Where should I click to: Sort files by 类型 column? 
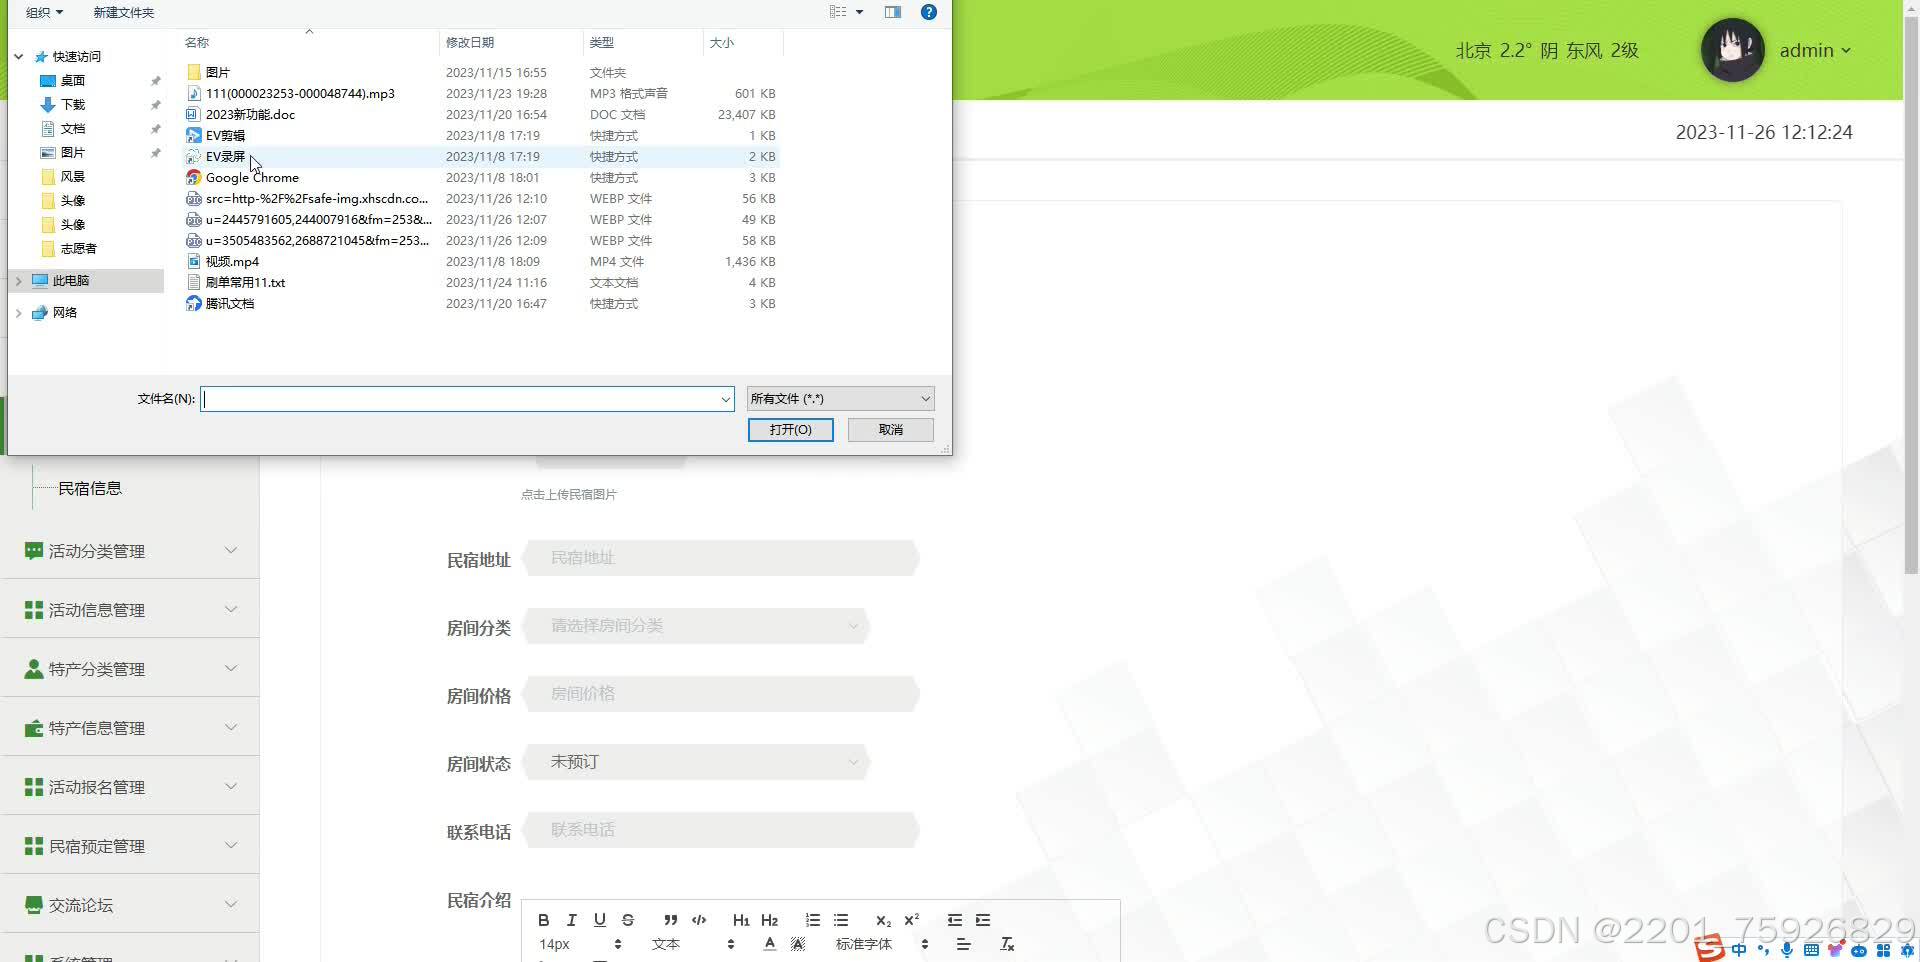coord(643,42)
